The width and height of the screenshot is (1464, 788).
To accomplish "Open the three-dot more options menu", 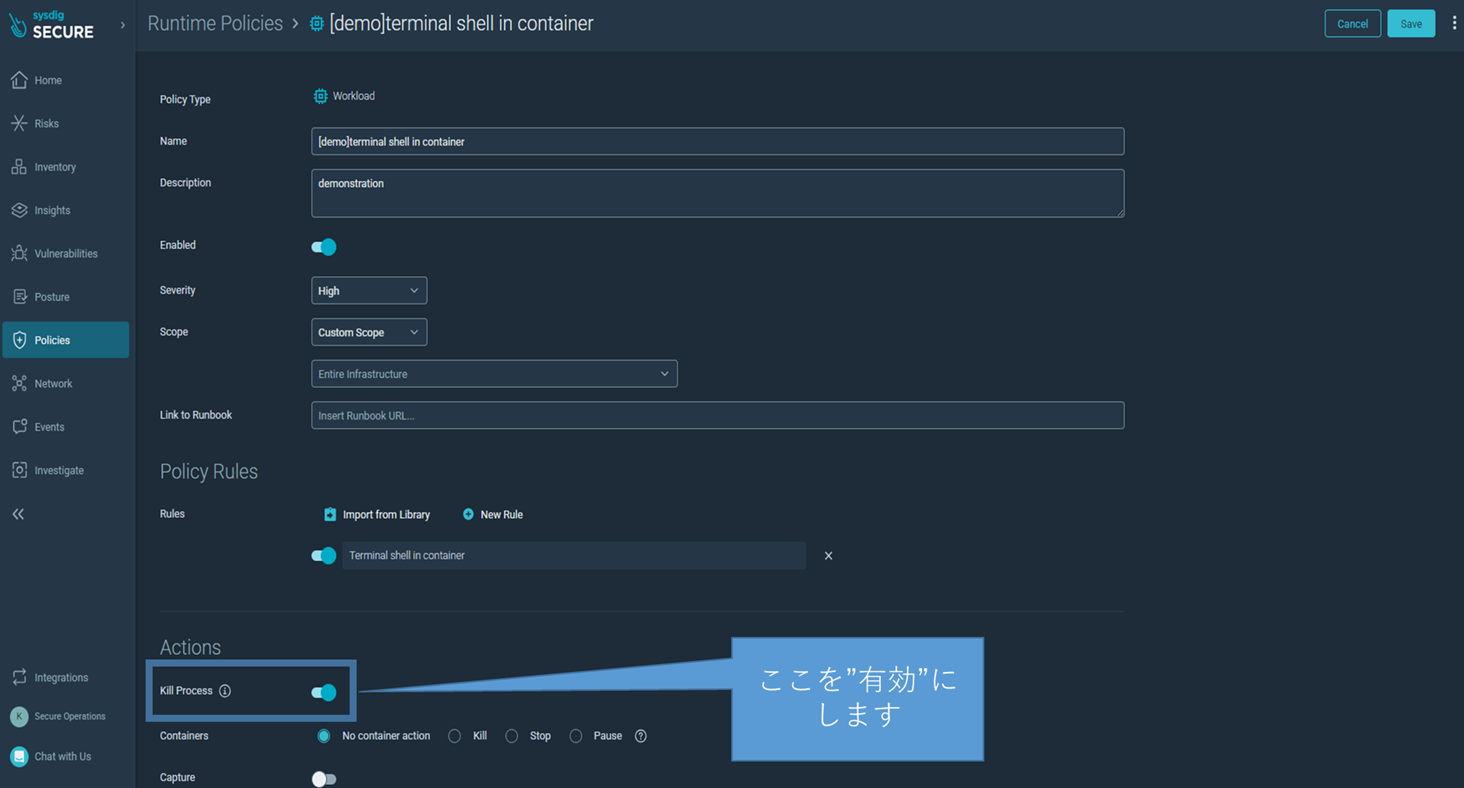I will point(1454,23).
